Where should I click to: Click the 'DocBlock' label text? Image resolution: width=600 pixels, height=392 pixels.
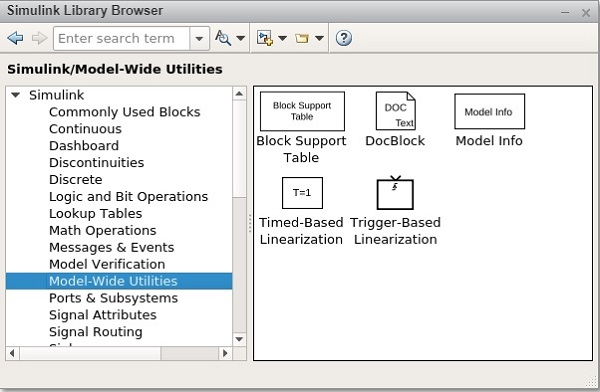tap(395, 141)
